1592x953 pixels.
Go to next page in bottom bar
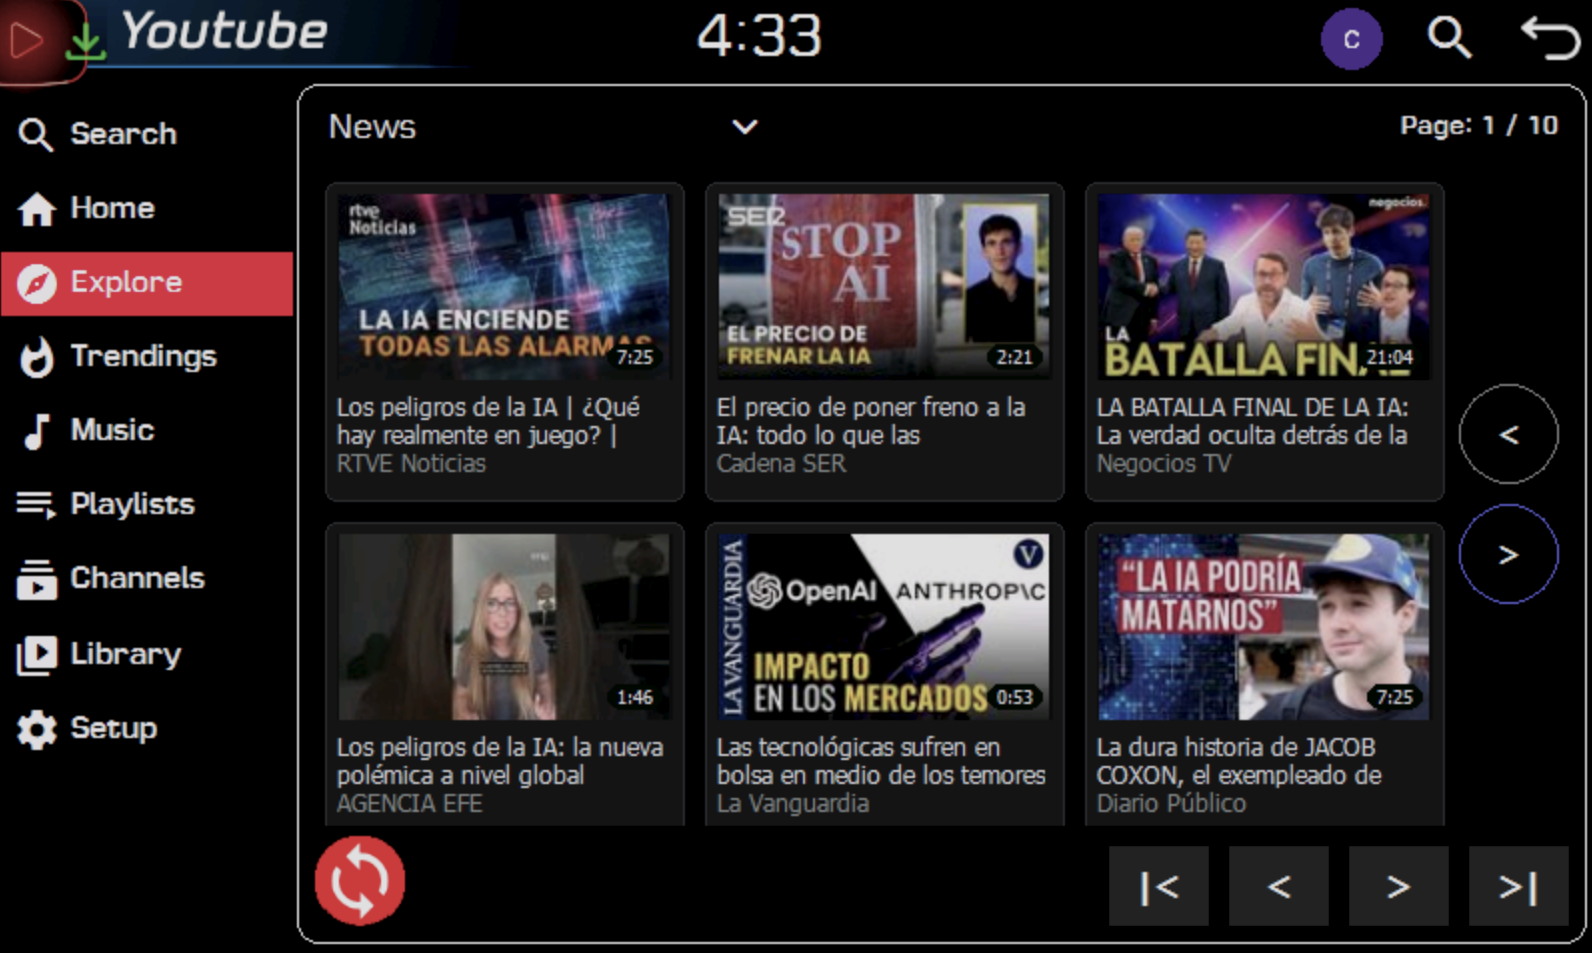tap(1399, 886)
